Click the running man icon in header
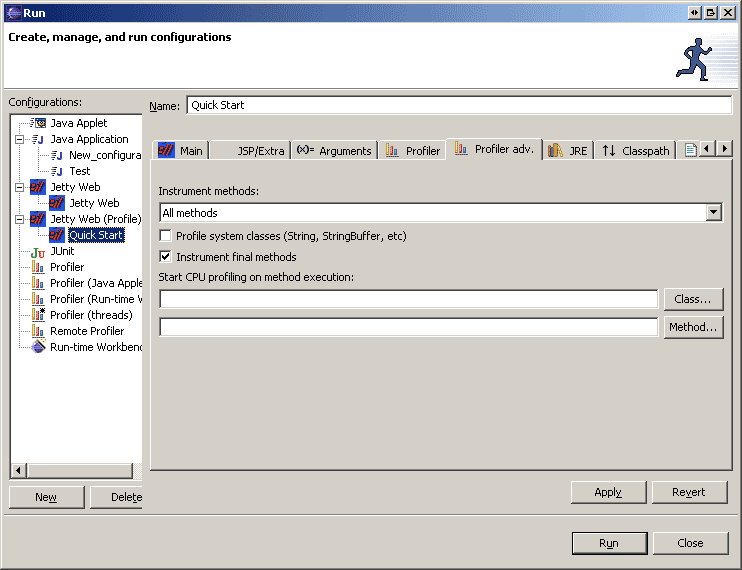This screenshot has height=570, width=742. [x=693, y=59]
